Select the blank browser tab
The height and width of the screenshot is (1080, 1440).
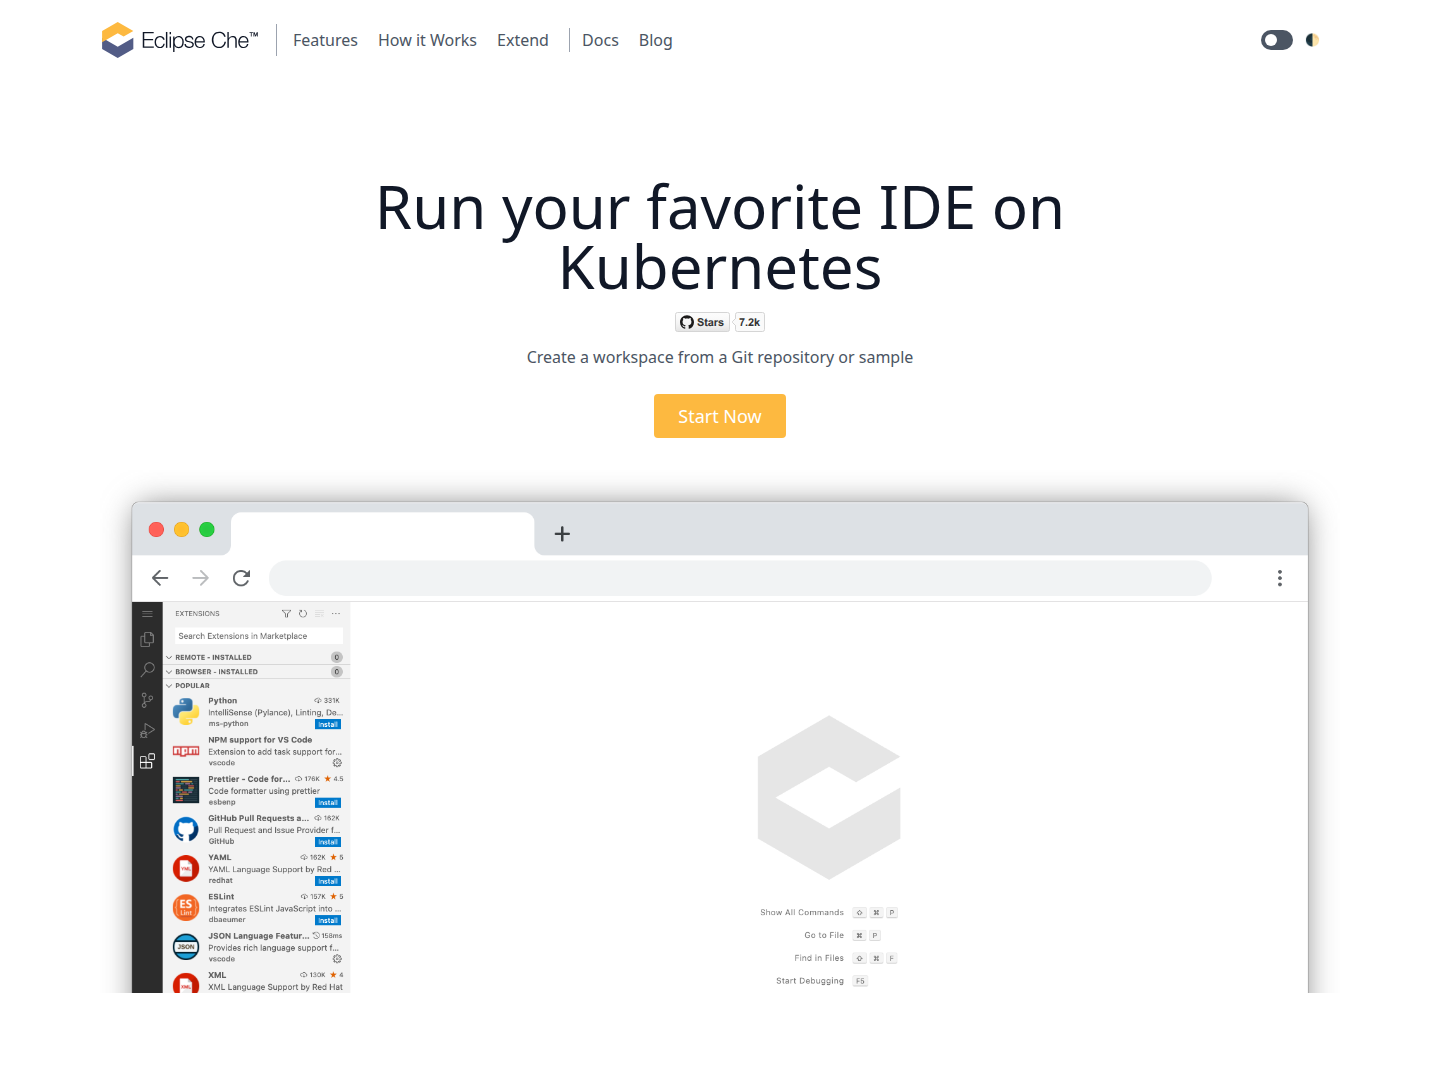(x=383, y=534)
